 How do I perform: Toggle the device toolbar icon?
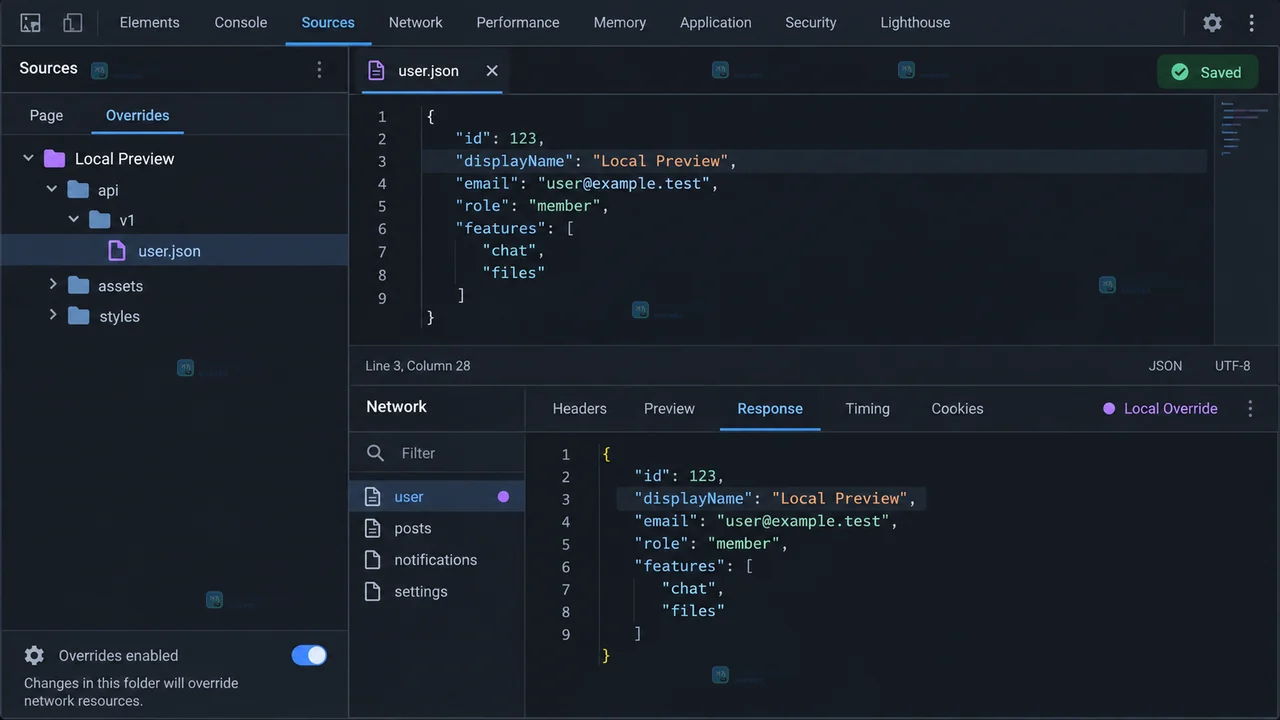[x=72, y=22]
